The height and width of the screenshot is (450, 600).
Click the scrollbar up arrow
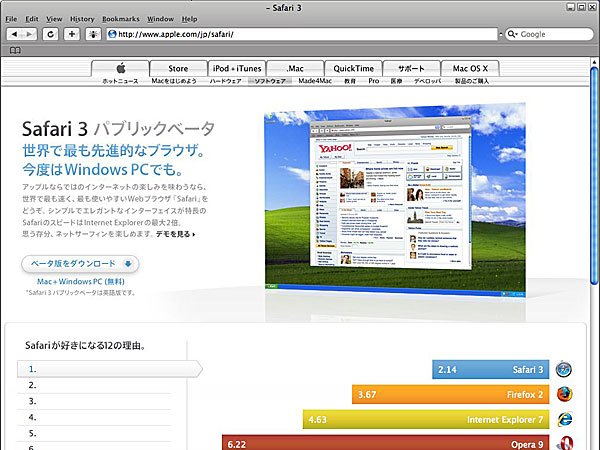tap(594, 62)
